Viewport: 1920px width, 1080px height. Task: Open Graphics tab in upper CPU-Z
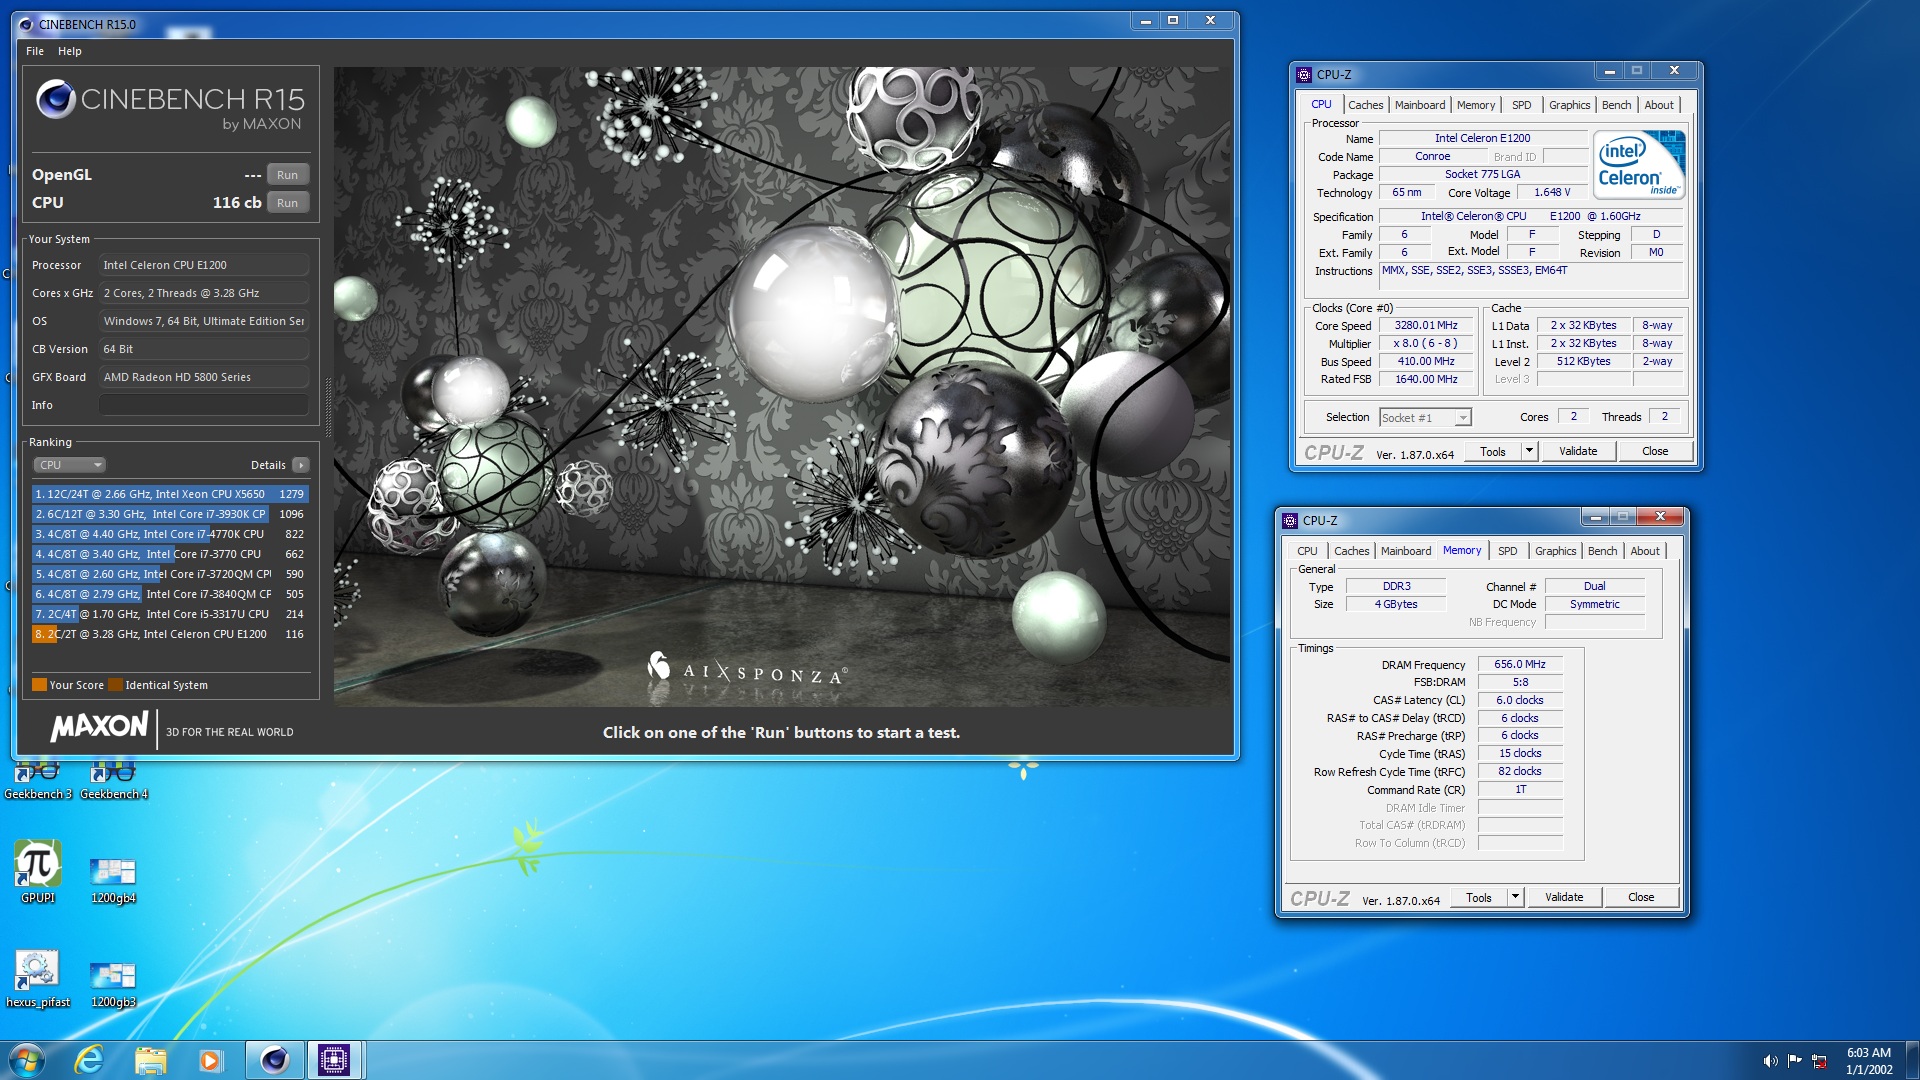click(x=1569, y=105)
